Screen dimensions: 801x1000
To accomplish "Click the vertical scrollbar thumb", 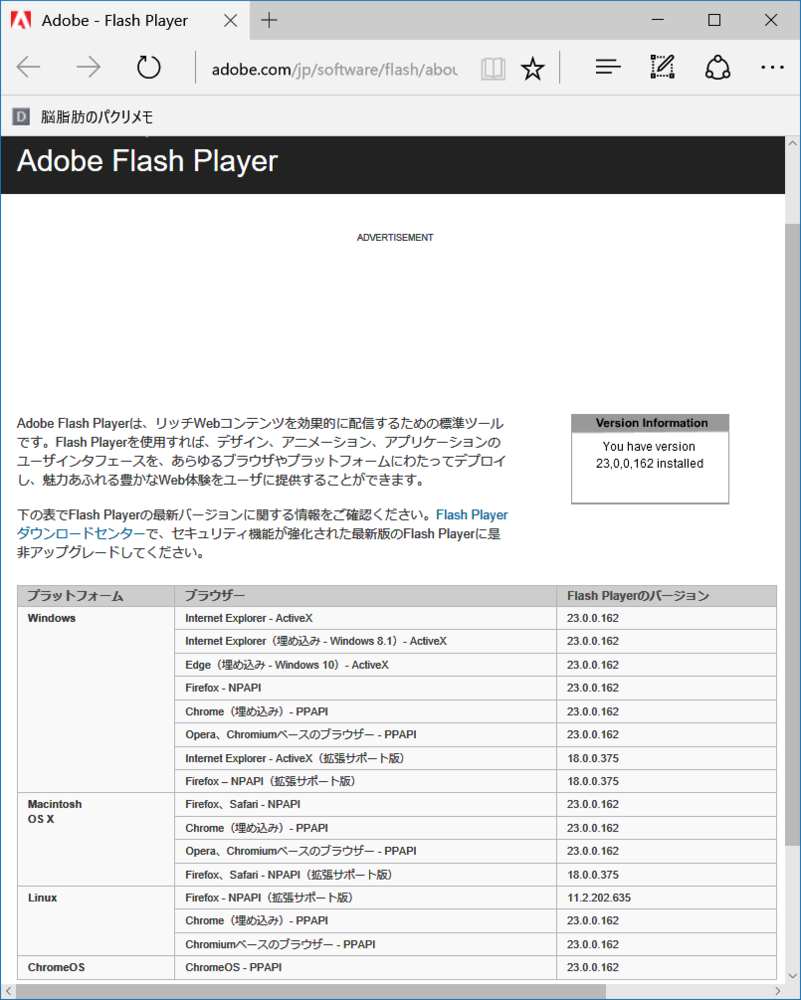I will click(793, 536).
